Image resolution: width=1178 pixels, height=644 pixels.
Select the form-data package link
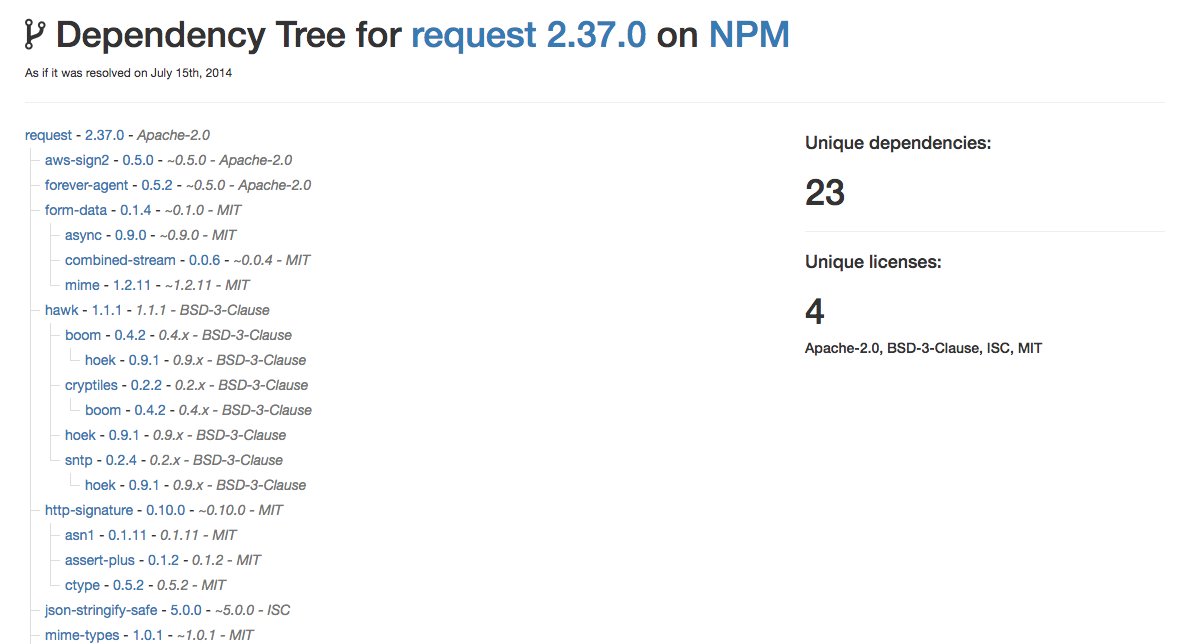point(76,210)
